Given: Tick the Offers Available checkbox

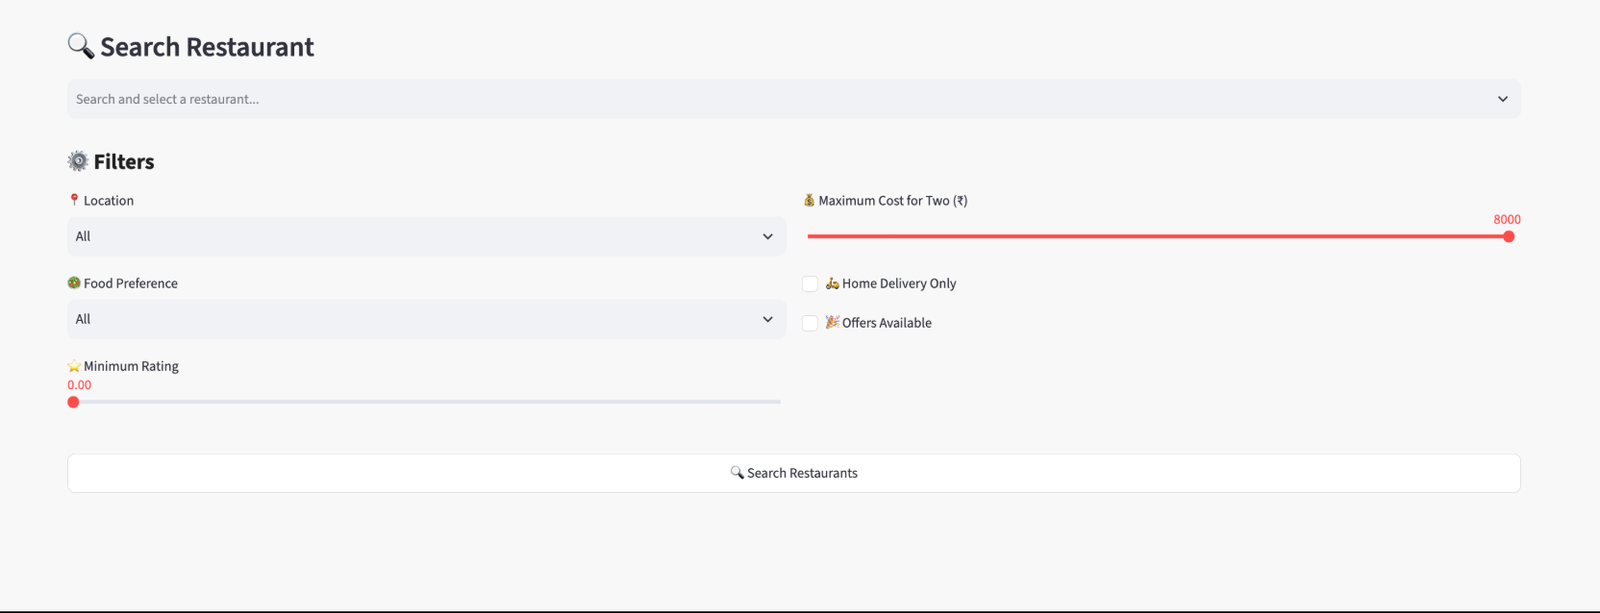Looking at the screenshot, I should pyautogui.click(x=810, y=323).
